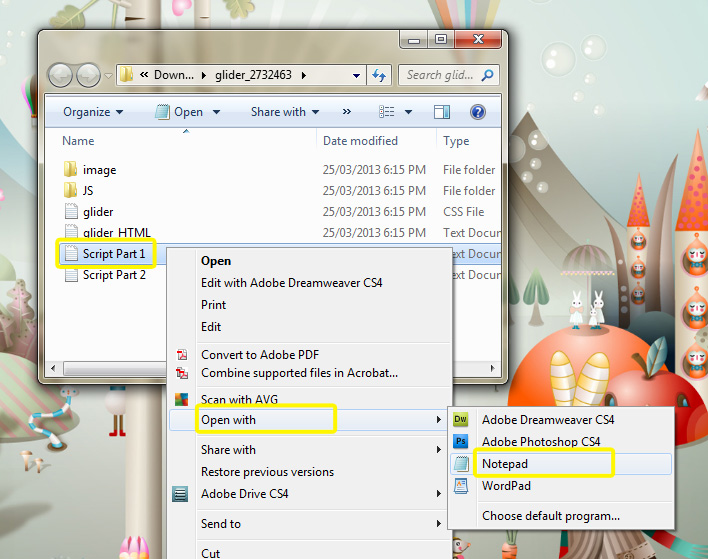Choose Adobe Photoshop CS4 from submenu
Image resolution: width=708 pixels, height=559 pixels.
click(540, 442)
